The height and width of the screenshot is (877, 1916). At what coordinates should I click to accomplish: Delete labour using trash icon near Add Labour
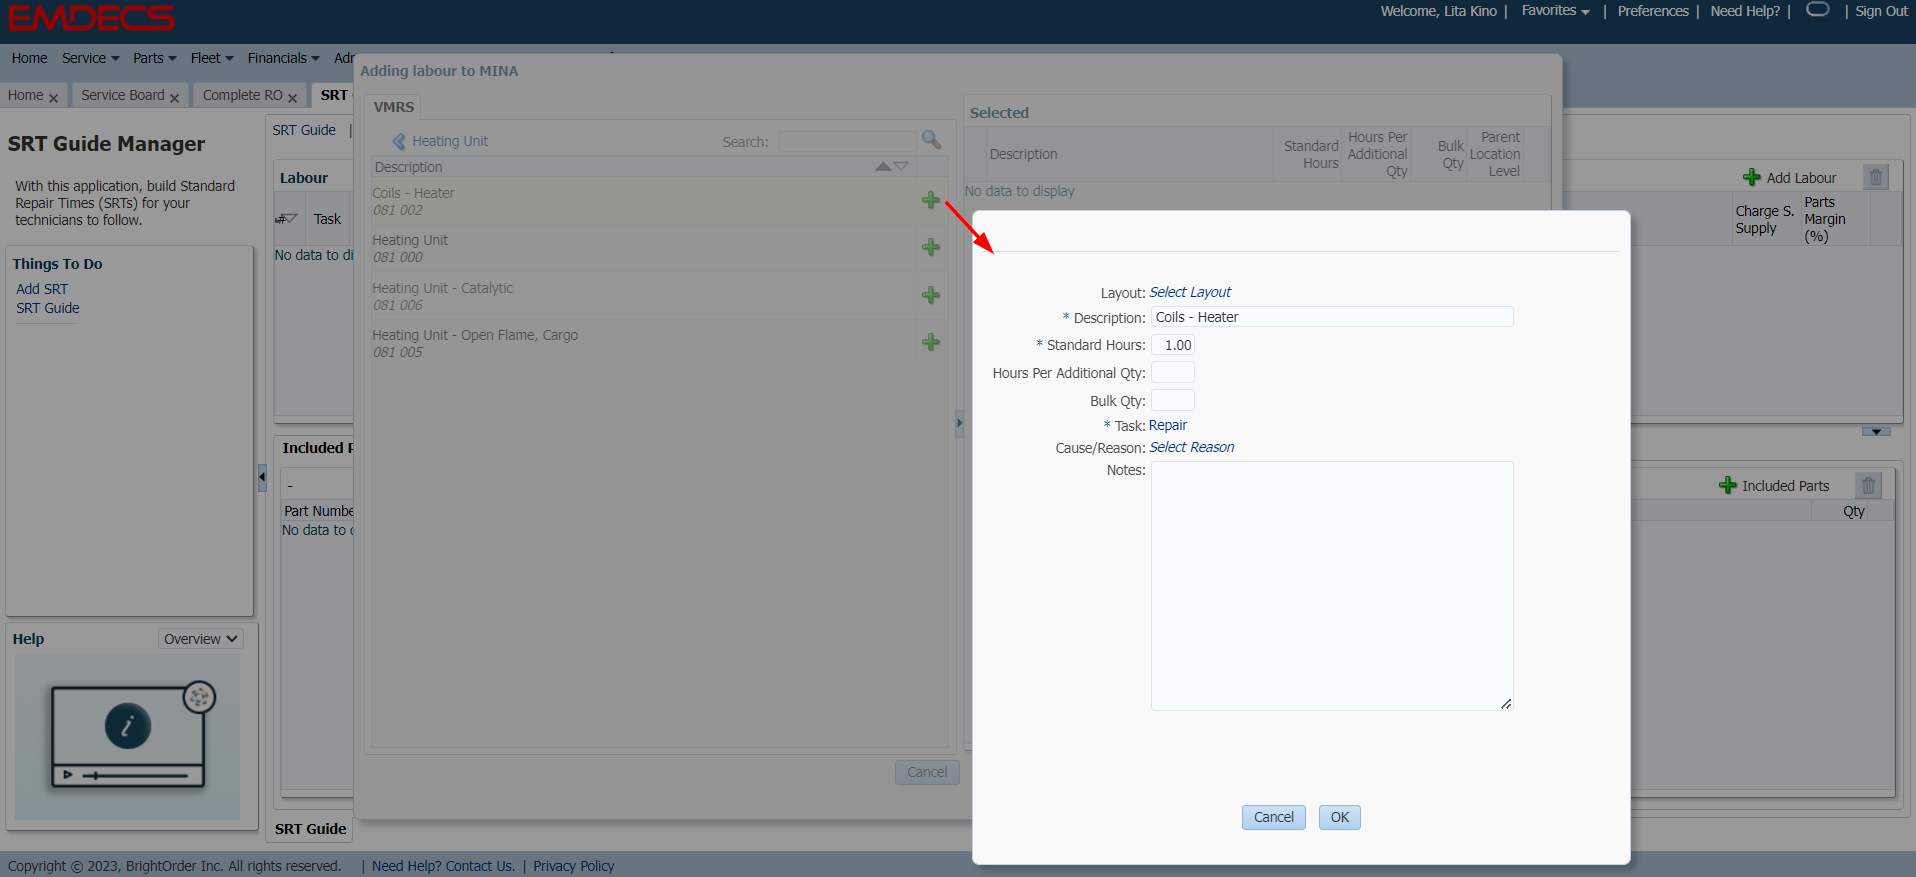(1876, 177)
